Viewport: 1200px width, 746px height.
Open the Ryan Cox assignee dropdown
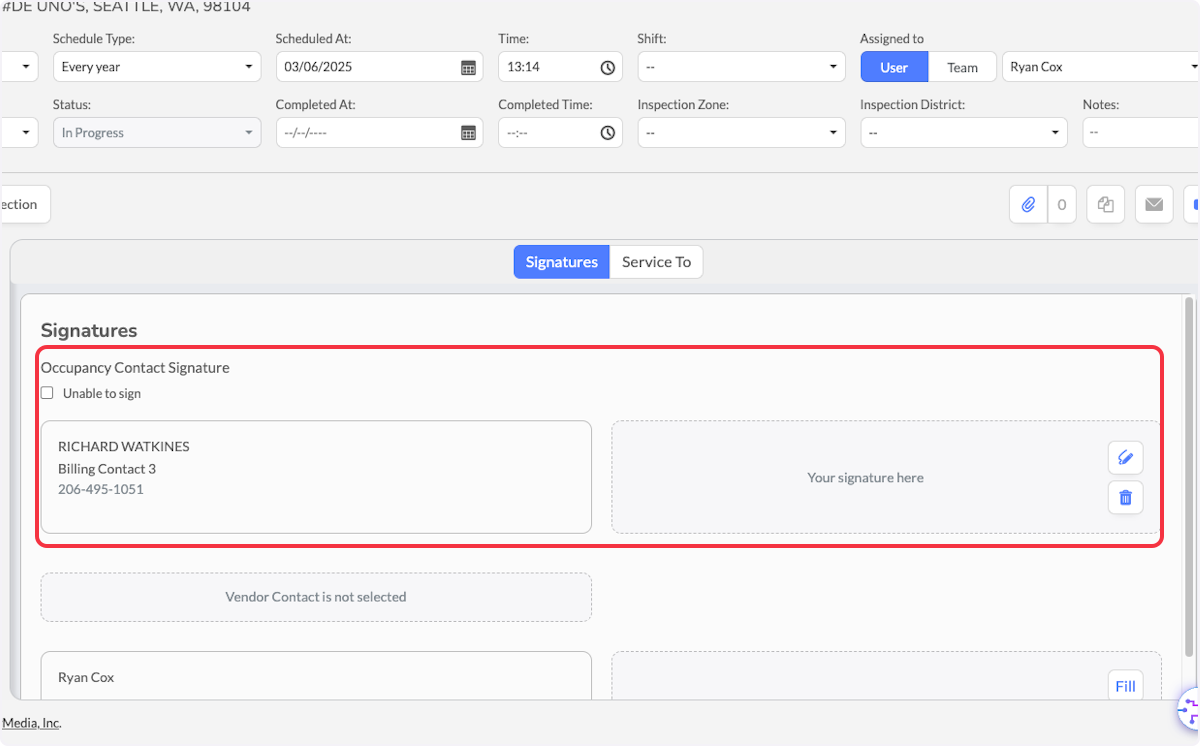[x=1101, y=67]
